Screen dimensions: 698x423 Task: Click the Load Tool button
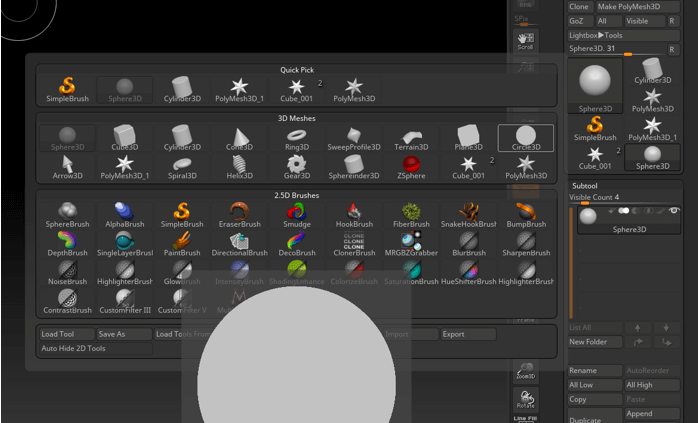click(67, 334)
